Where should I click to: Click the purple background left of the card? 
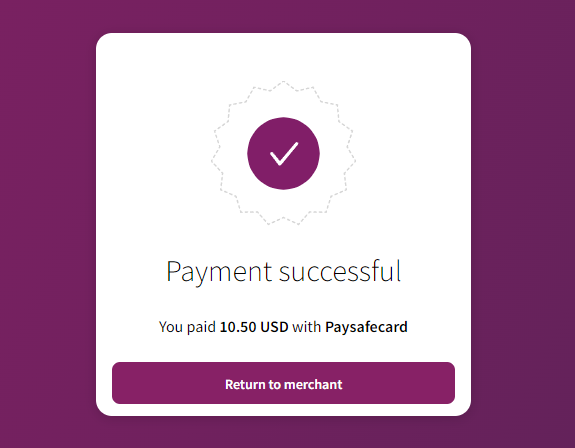pyautogui.click(x=48, y=224)
